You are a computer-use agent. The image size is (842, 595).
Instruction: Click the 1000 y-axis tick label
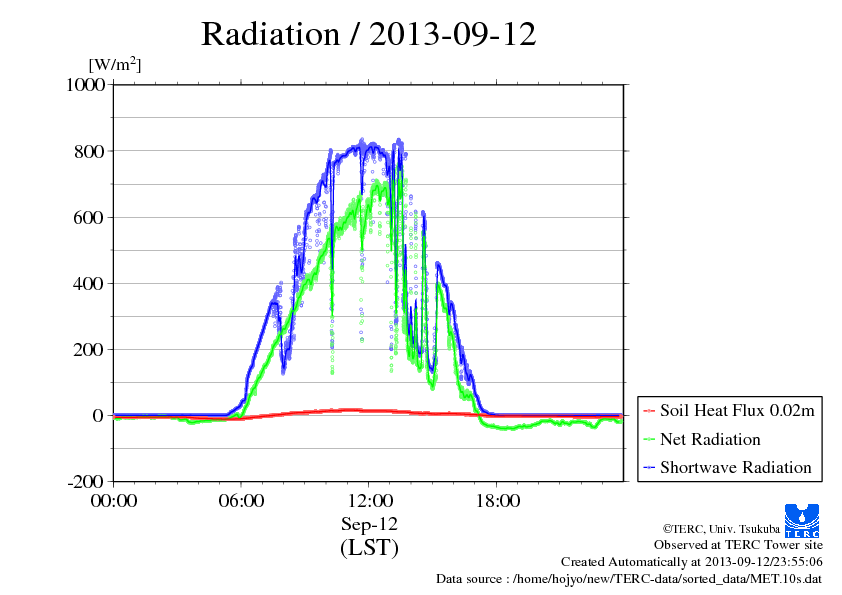86,85
